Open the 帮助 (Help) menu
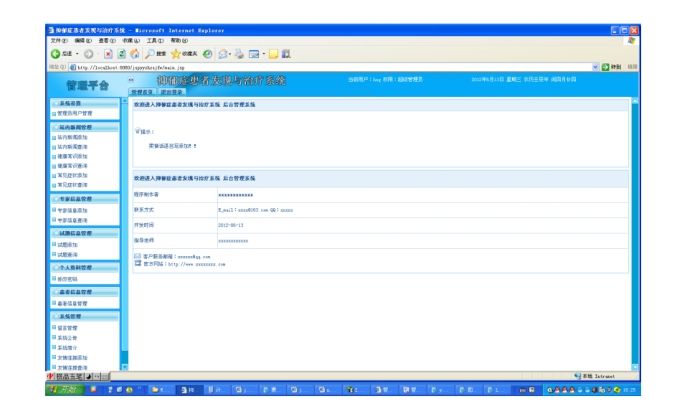This screenshot has width=692, height=419. 179,41
